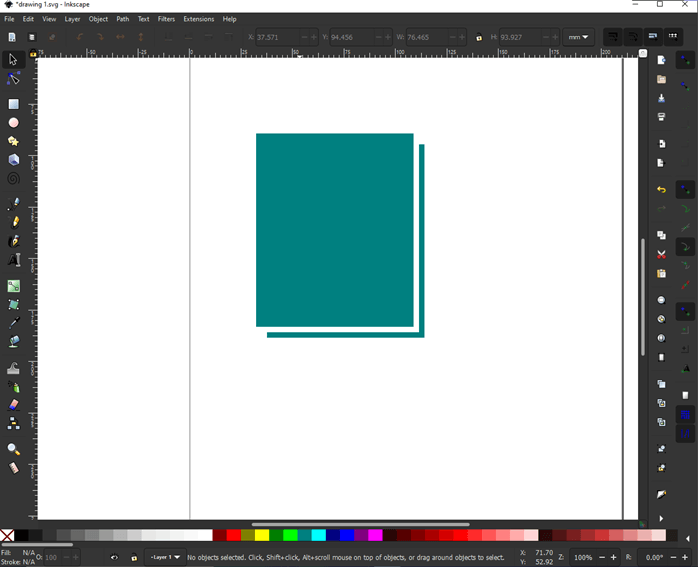Image resolution: width=698 pixels, height=567 pixels.
Task: Open the Filters menu
Action: (x=166, y=19)
